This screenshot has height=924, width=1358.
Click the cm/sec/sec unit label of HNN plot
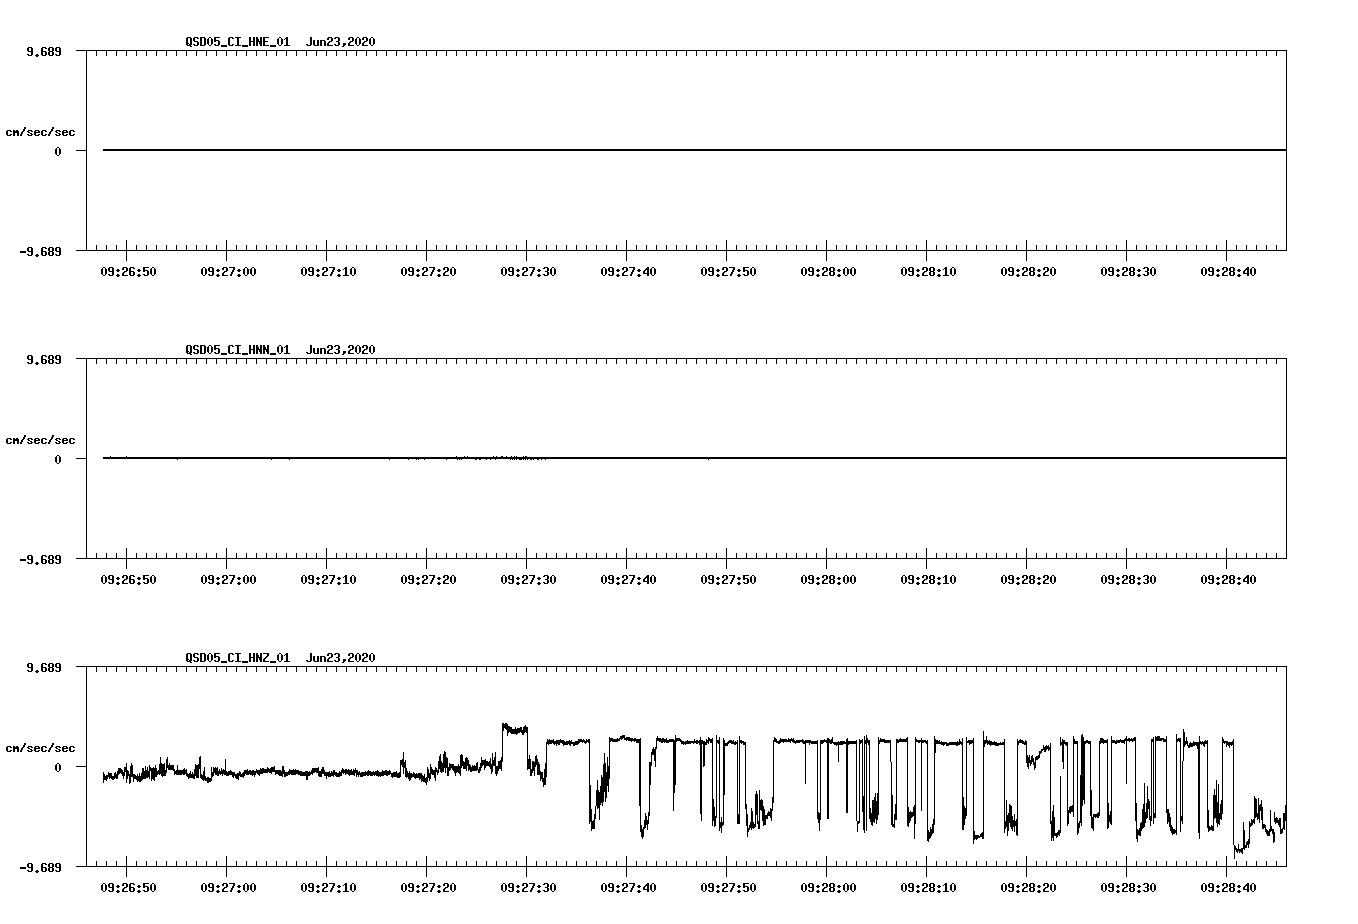40,440
